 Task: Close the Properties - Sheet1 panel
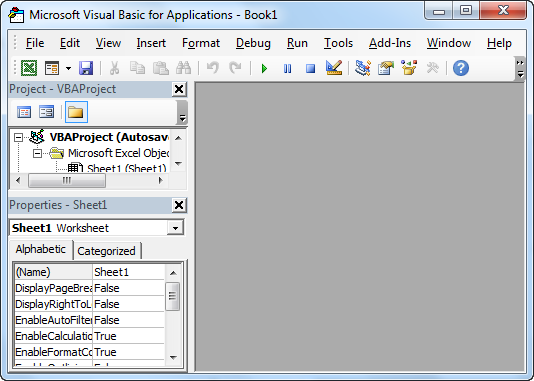pos(179,205)
